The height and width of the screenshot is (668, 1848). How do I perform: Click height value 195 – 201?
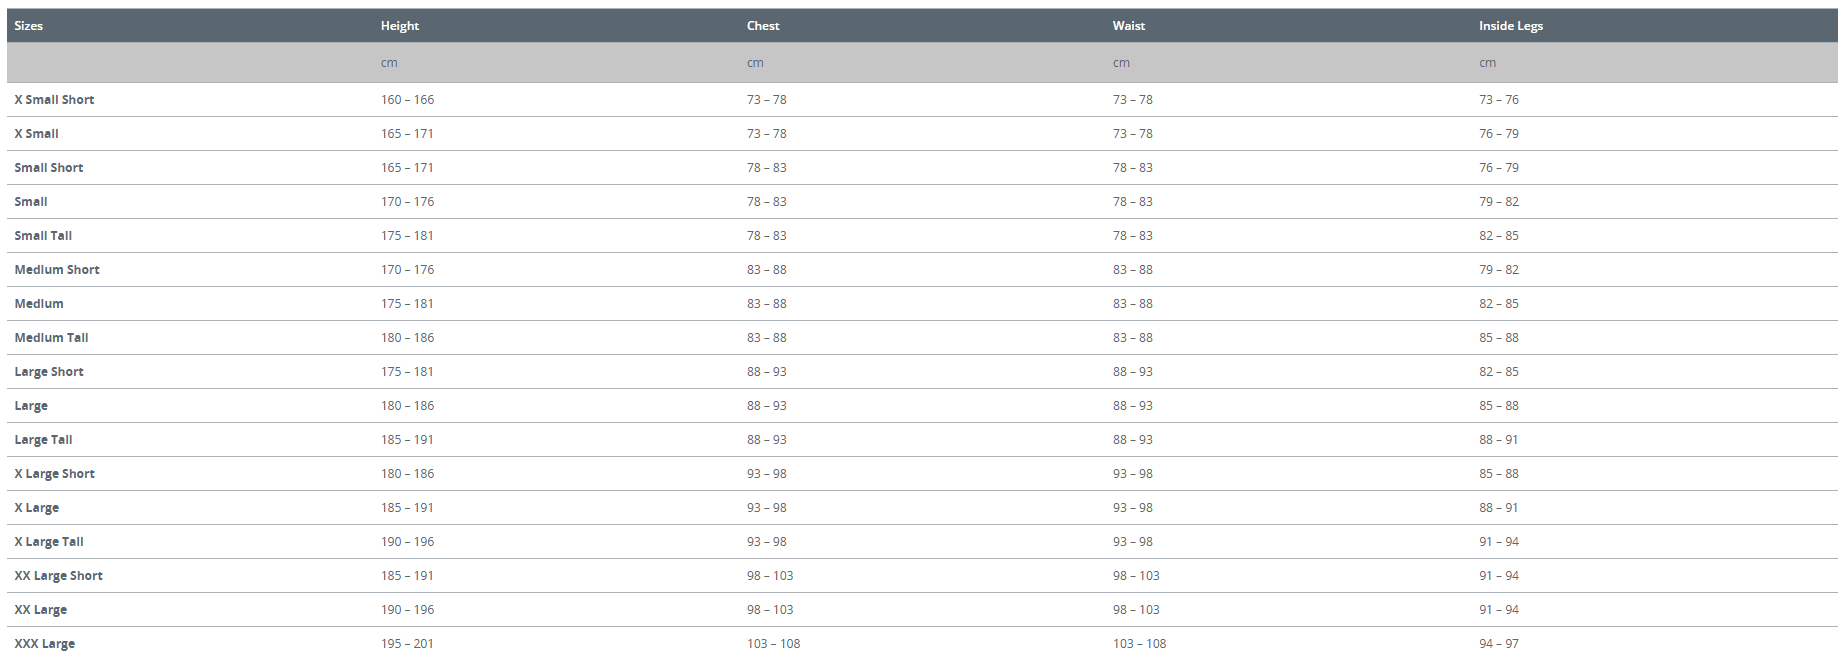(x=407, y=644)
